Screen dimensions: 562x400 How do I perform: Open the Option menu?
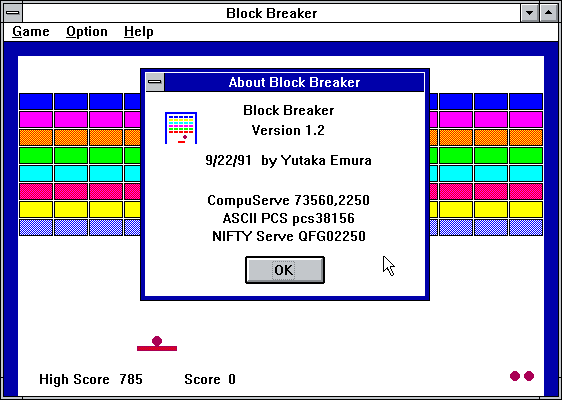pyautogui.click(x=87, y=32)
